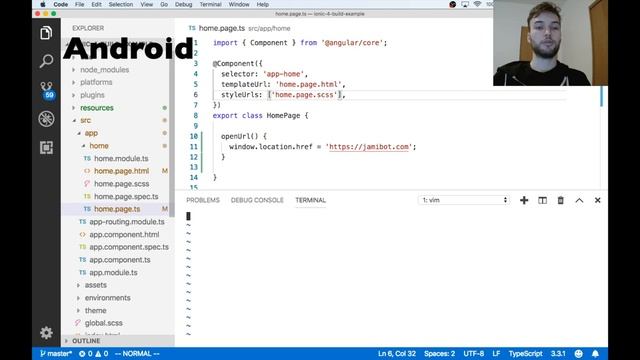Screen dimensions: 640x360
Task: Click the display mirroring menu bar icon
Action: [465, 4]
